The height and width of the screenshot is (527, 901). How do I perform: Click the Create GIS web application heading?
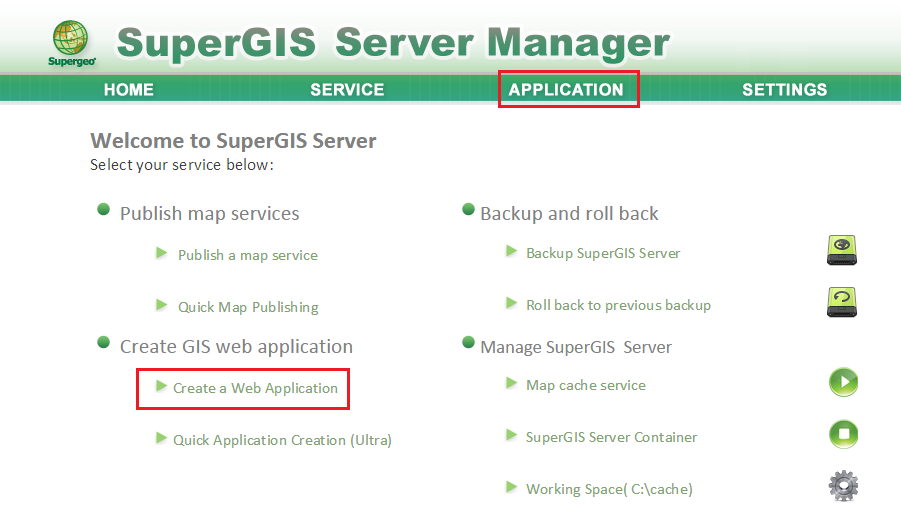tap(236, 347)
